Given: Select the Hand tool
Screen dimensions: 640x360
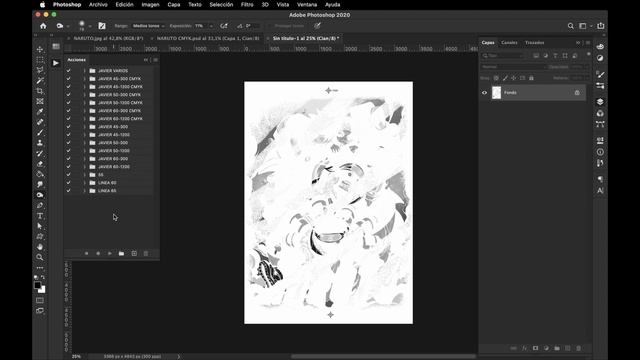Looking at the screenshot, I should pos(40,247).
